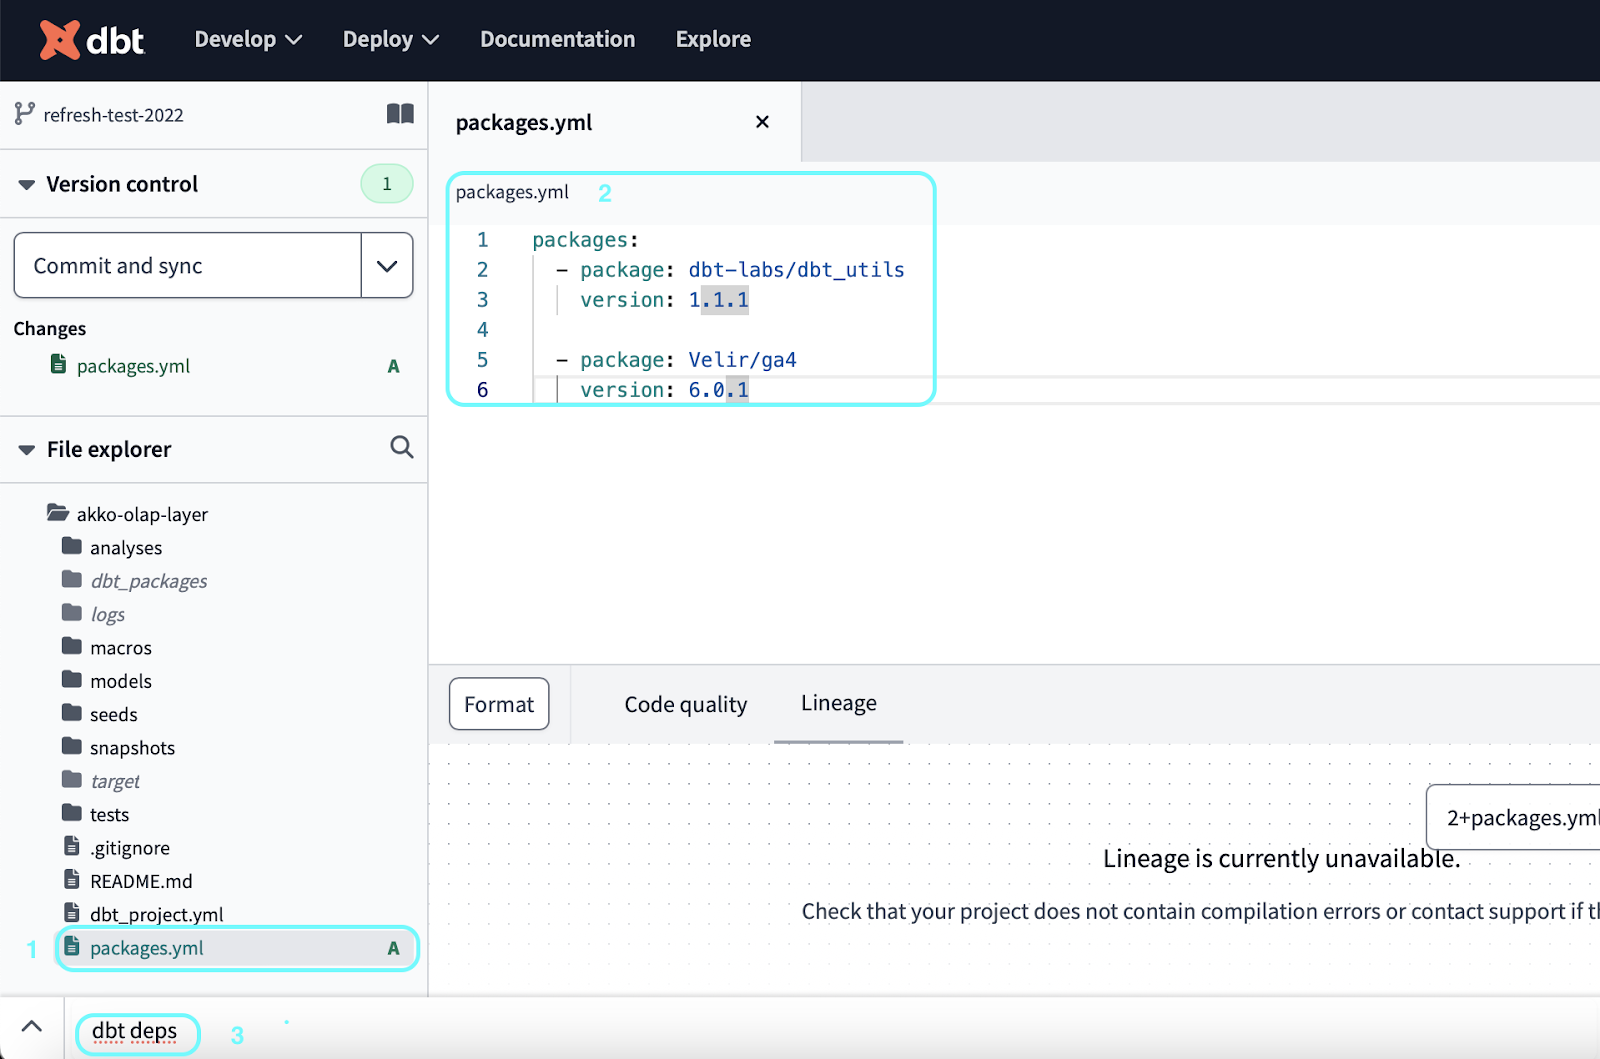Click the changes count badge
Viewport: 1600px width, 1059px height.
[x=387, y=184]
